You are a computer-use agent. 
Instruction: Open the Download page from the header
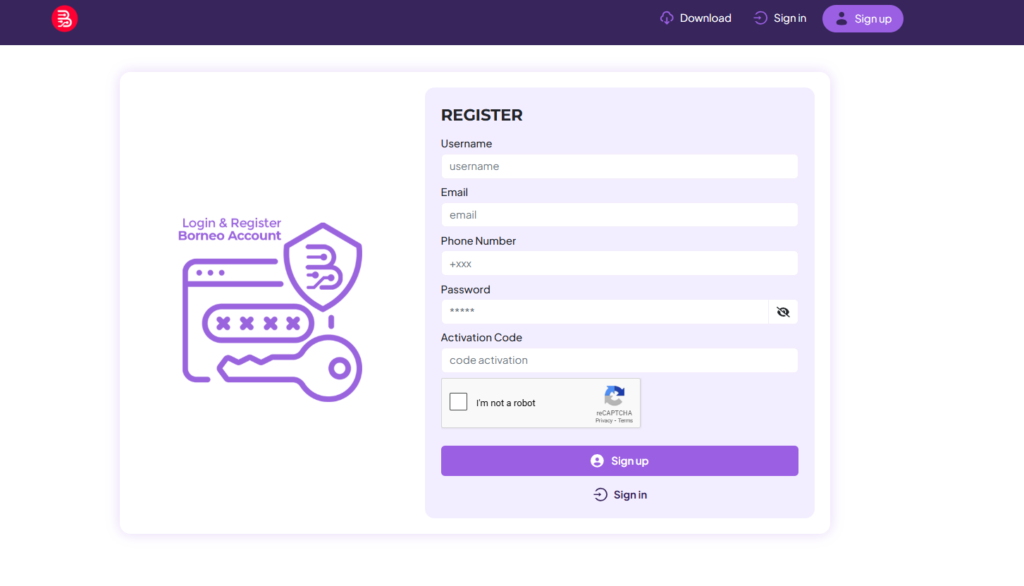point(705,18)
